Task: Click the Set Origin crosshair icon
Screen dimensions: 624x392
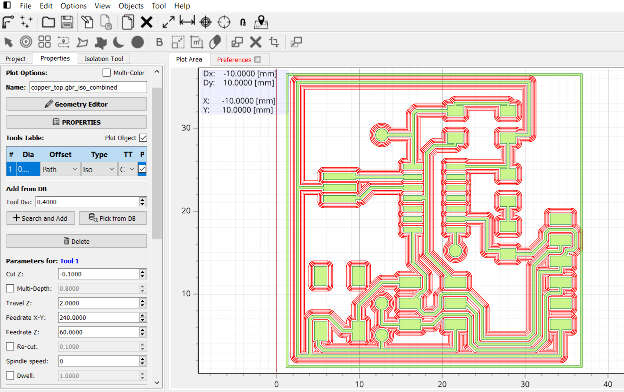Action: [x=205, y=22]
